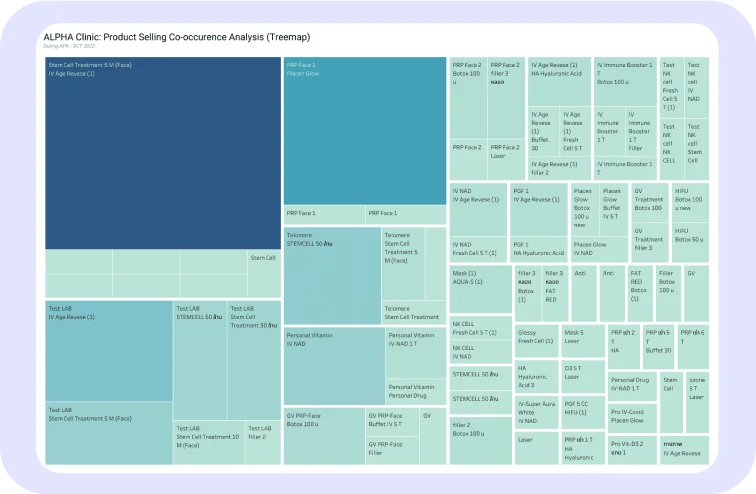The height and width of the screenshot is (494, 756).
Task: Select the Test LAB STEMCELL 50 tile
Action: [200, 360]
